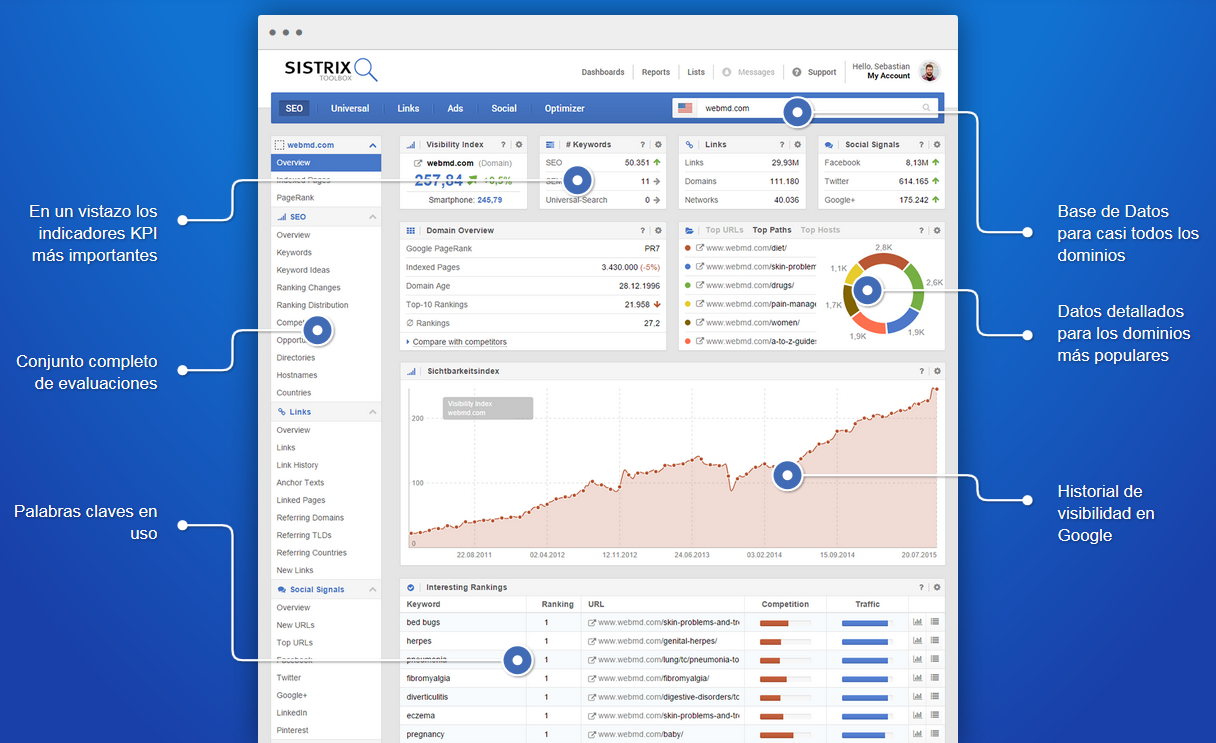This screenshot has width=1216, height=743.
Task: Open Ranking Changes in the sidebar
Action: click(x=308, y=288)
